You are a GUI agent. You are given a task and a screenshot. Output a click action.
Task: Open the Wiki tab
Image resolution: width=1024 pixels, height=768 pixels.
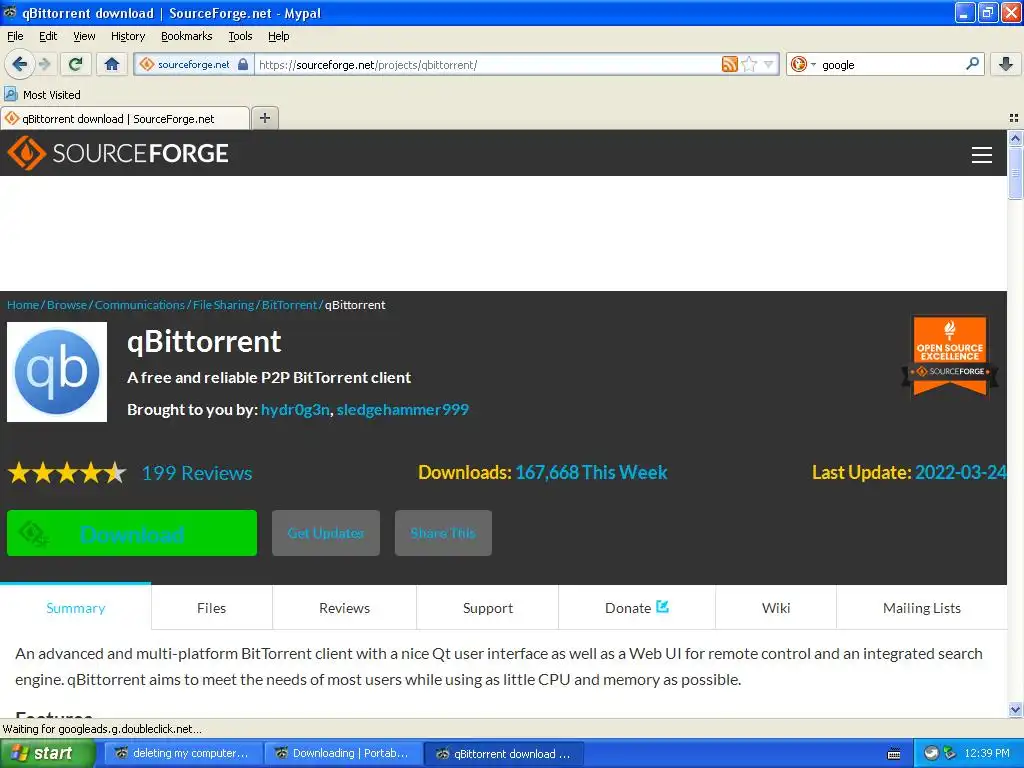[x=776, y=608]
